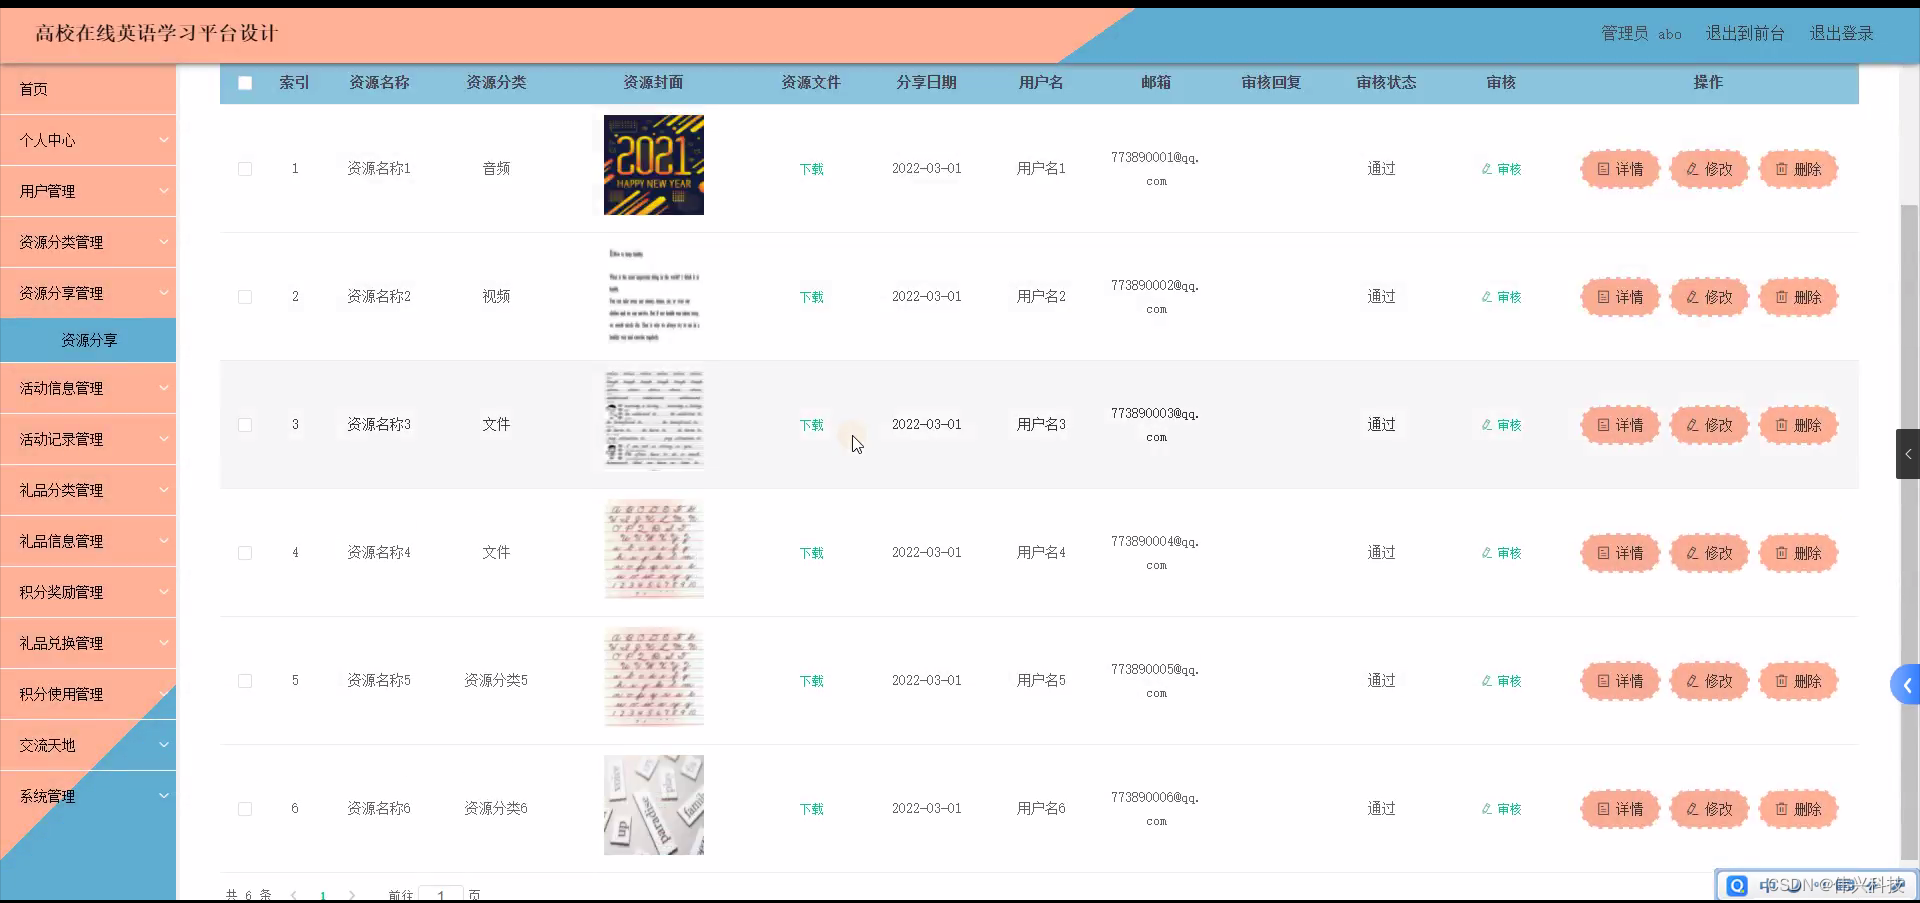
Task: Click the 修改 icon for 资源名称6
Action: 1709,809
